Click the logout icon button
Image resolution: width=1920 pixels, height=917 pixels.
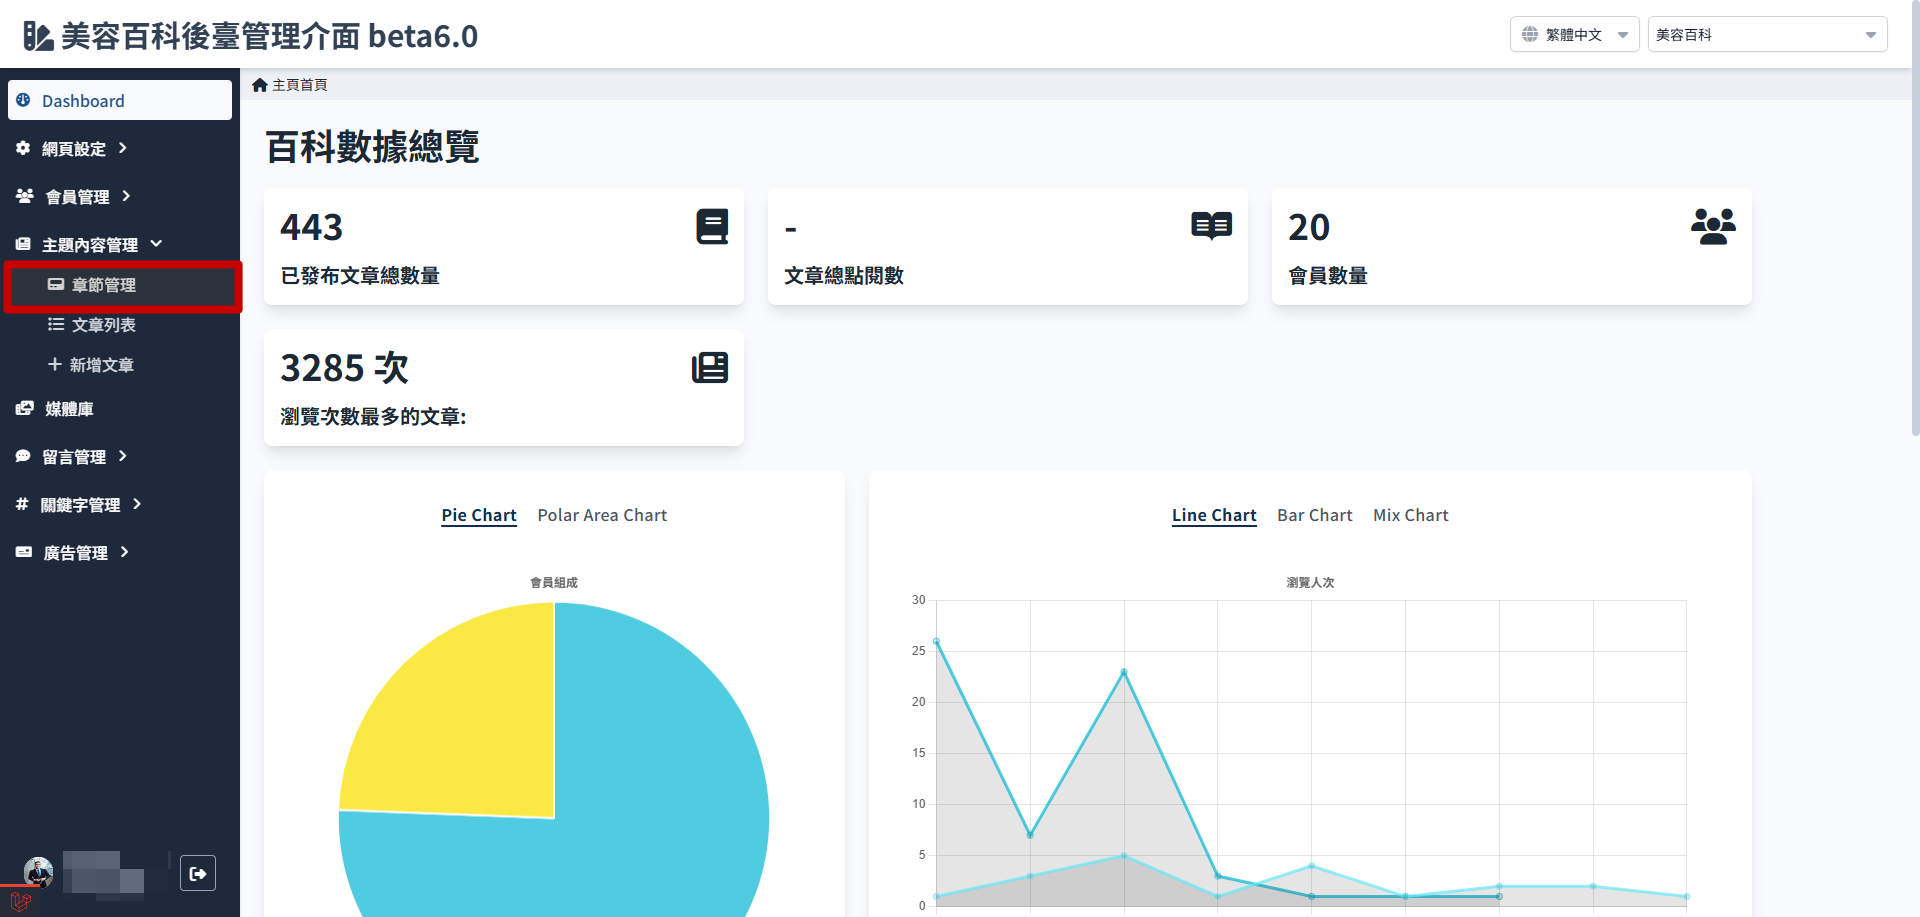[198, 873]
